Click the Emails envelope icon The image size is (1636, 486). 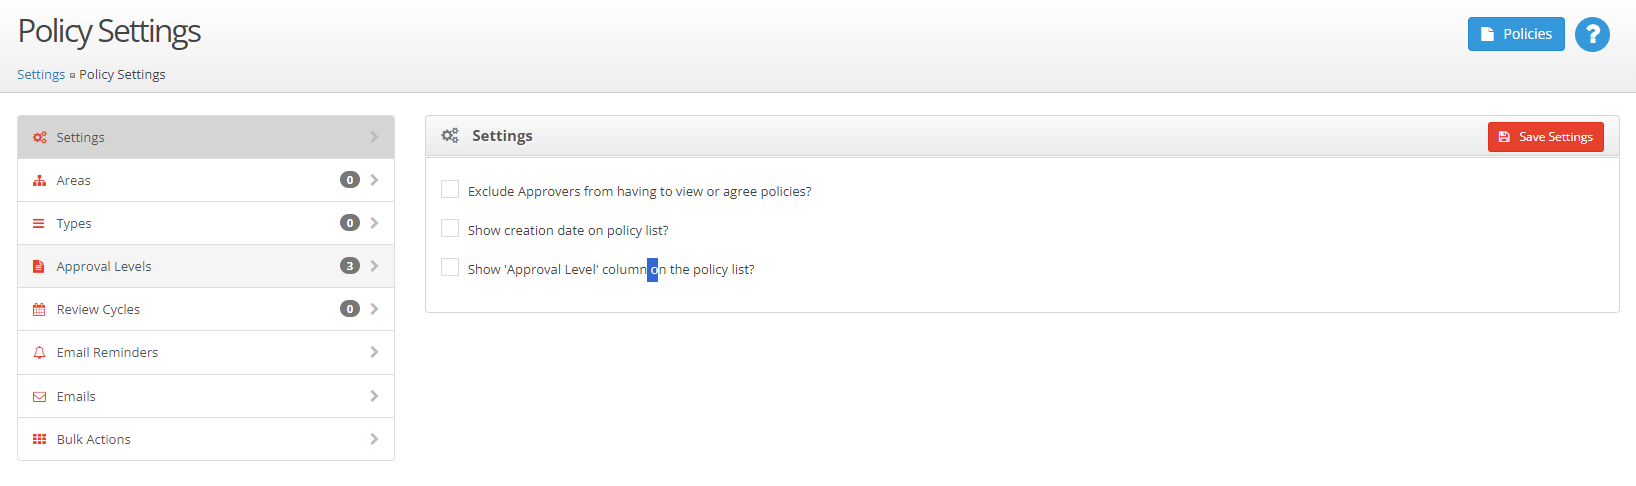39,397
